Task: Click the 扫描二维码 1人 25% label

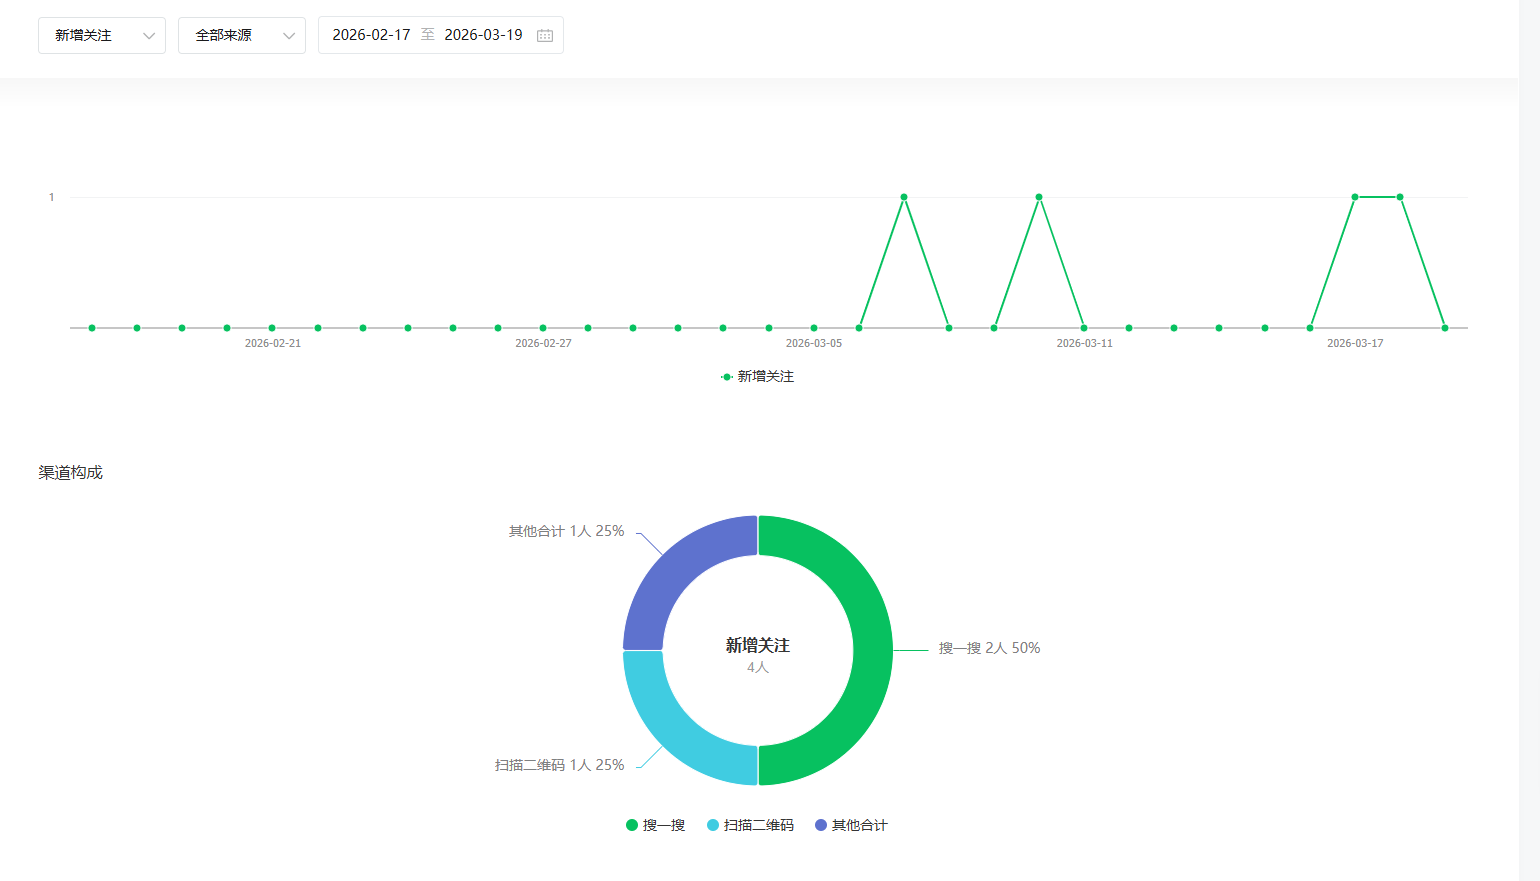Action: point(559,765)
